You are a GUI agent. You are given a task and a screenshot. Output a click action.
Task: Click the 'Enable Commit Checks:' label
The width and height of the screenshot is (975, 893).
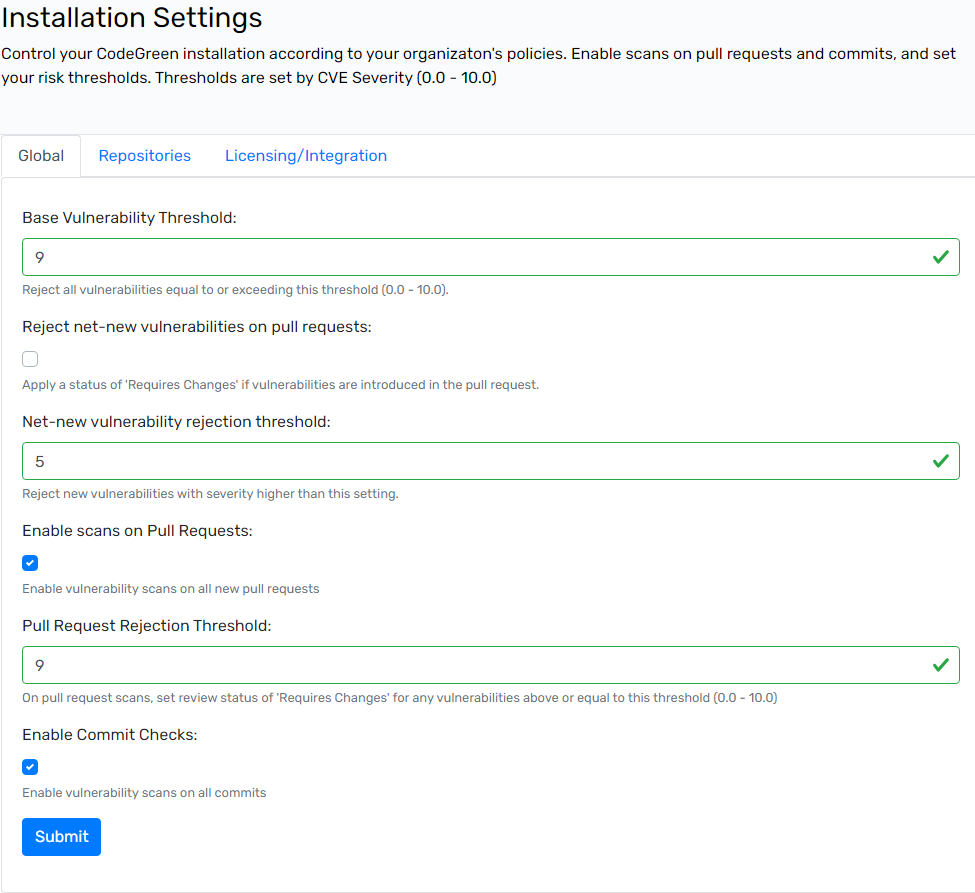click(x=110, y=734)
